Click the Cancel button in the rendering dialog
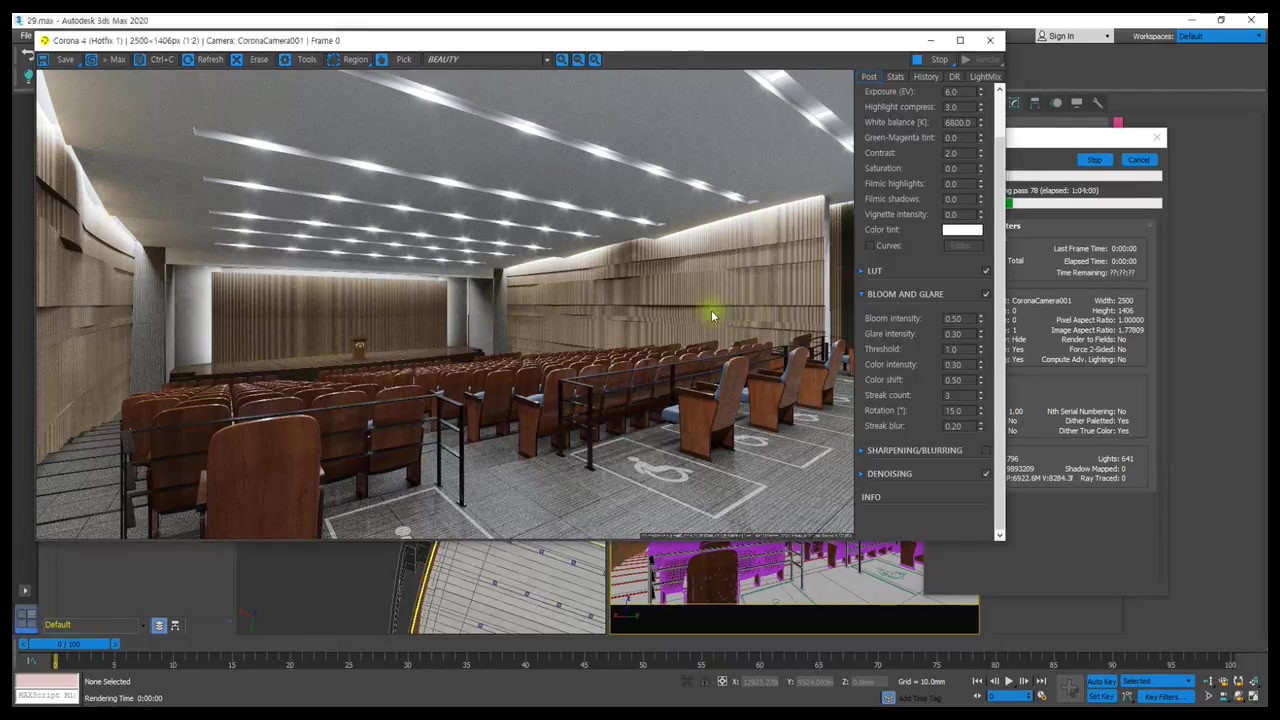 (1138, 160)
